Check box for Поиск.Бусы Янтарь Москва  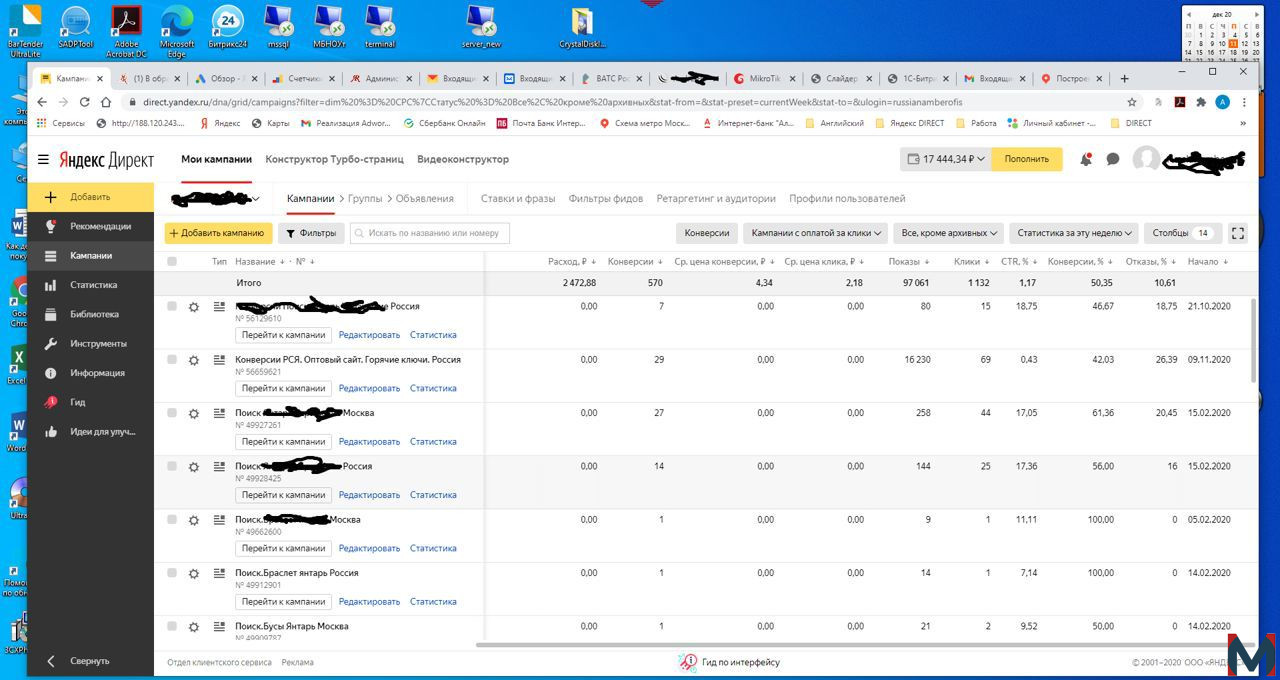[171, 626]
